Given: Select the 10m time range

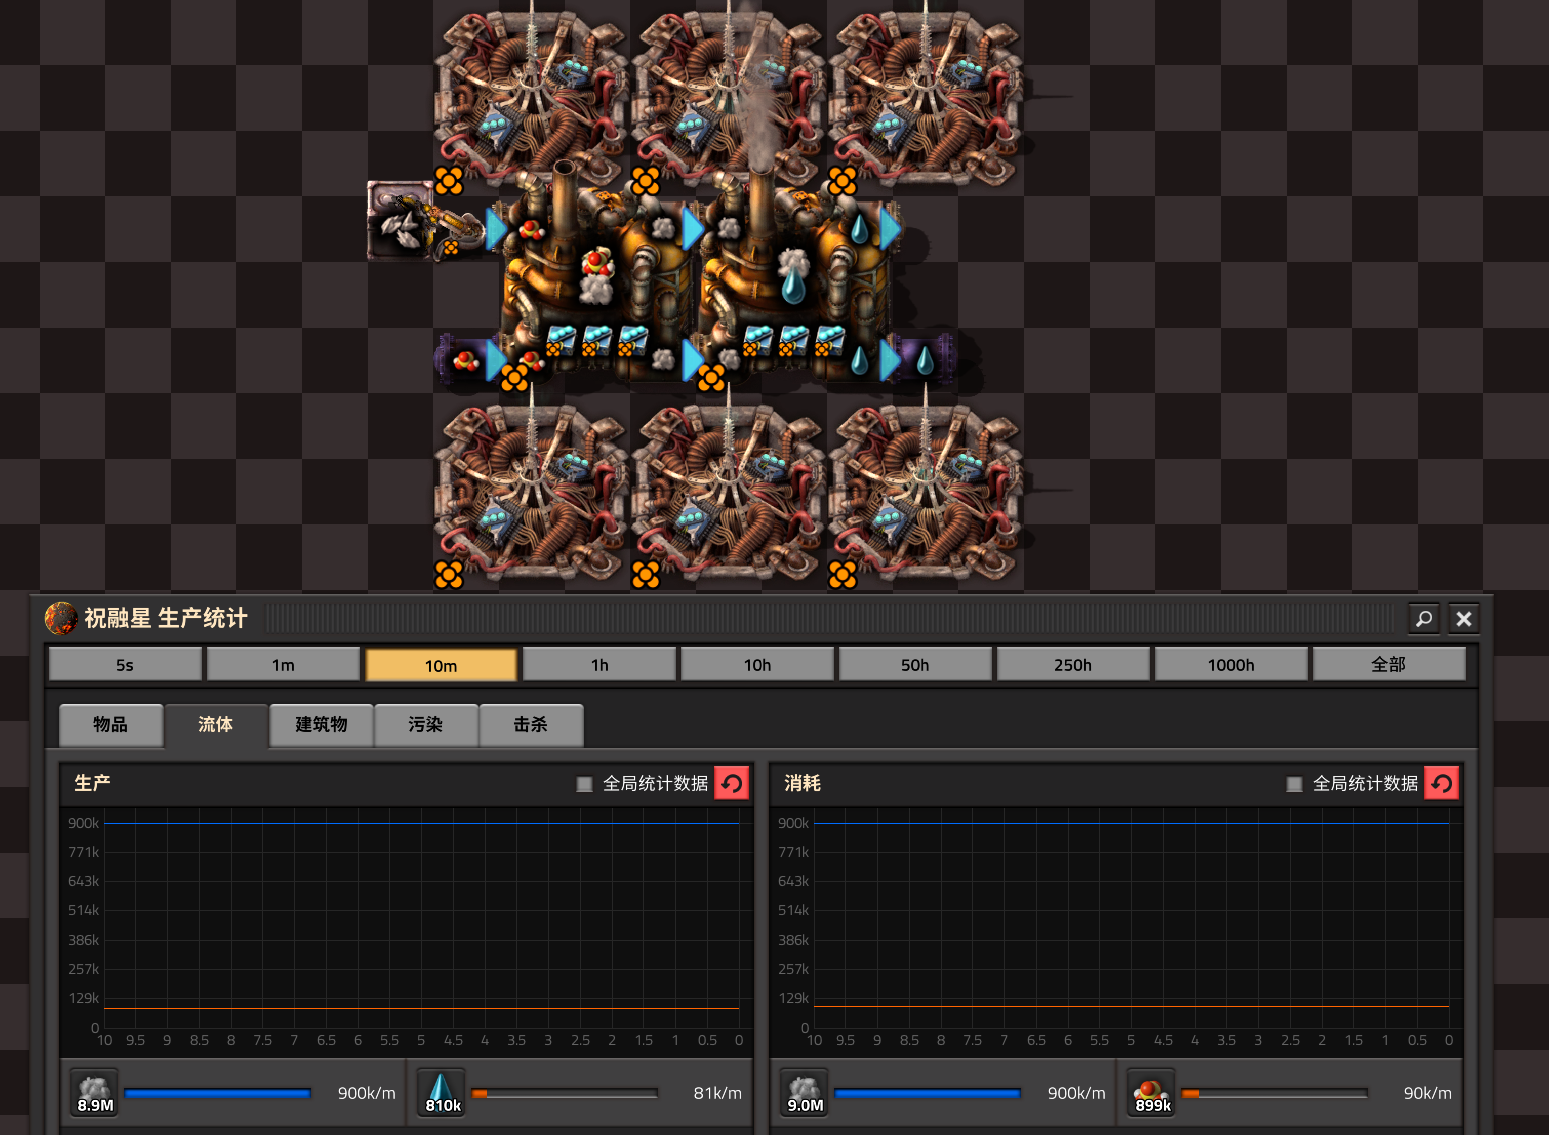Looking at the screenshot, I should pyautogui.click(x=441, y=664).
